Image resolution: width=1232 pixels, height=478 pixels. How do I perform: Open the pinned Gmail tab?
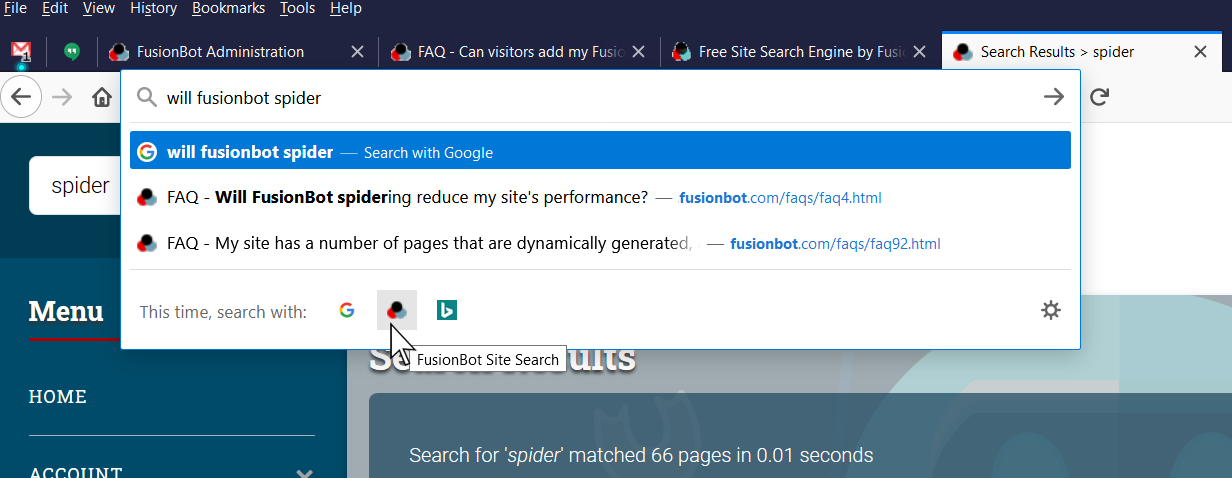point(22,52)
